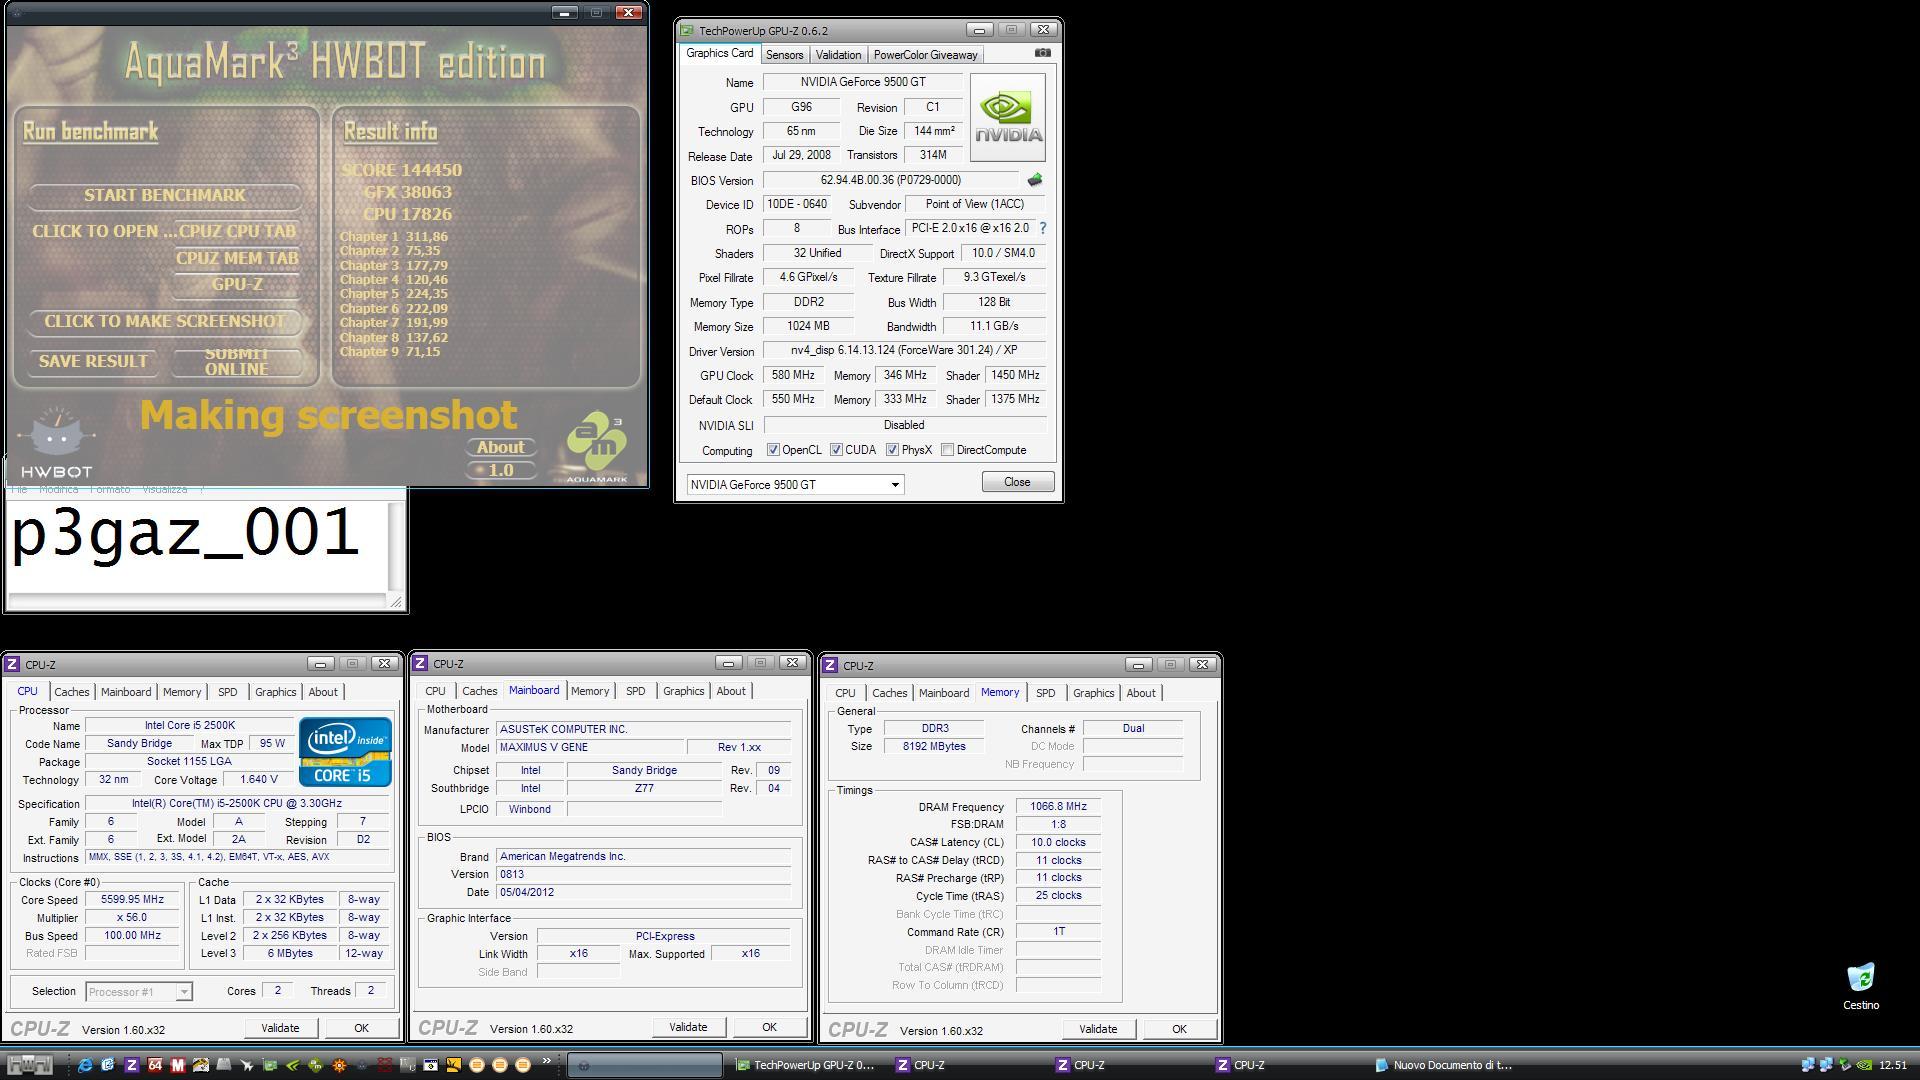1920x1080 pixels.
Task: Launch the red M quick launch icon
Action: click(178, 1065)
